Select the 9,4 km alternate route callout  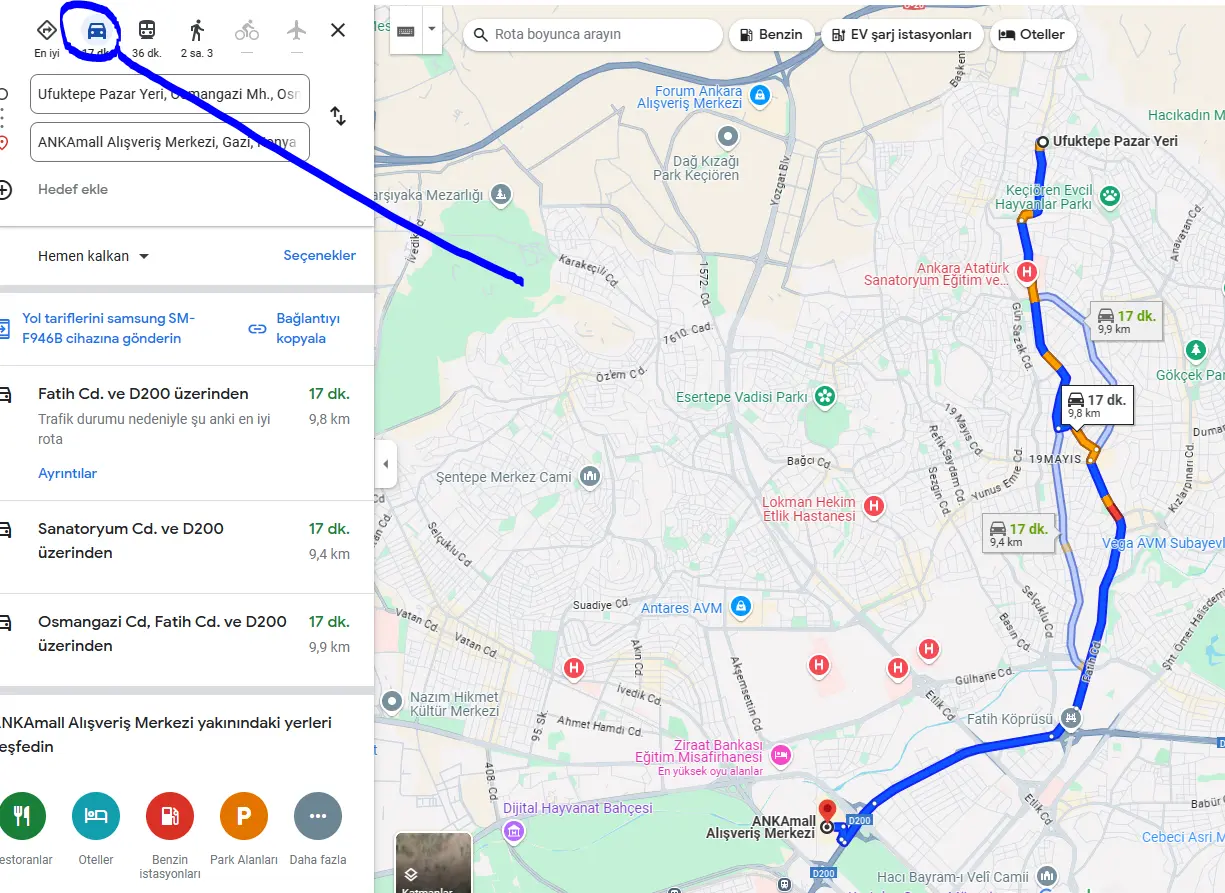coord(1018,534)
